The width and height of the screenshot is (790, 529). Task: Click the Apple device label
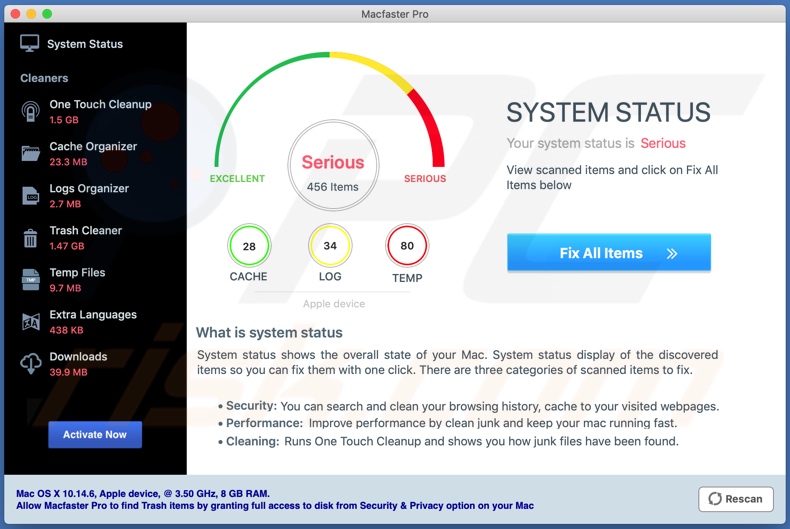coord(334,304)
